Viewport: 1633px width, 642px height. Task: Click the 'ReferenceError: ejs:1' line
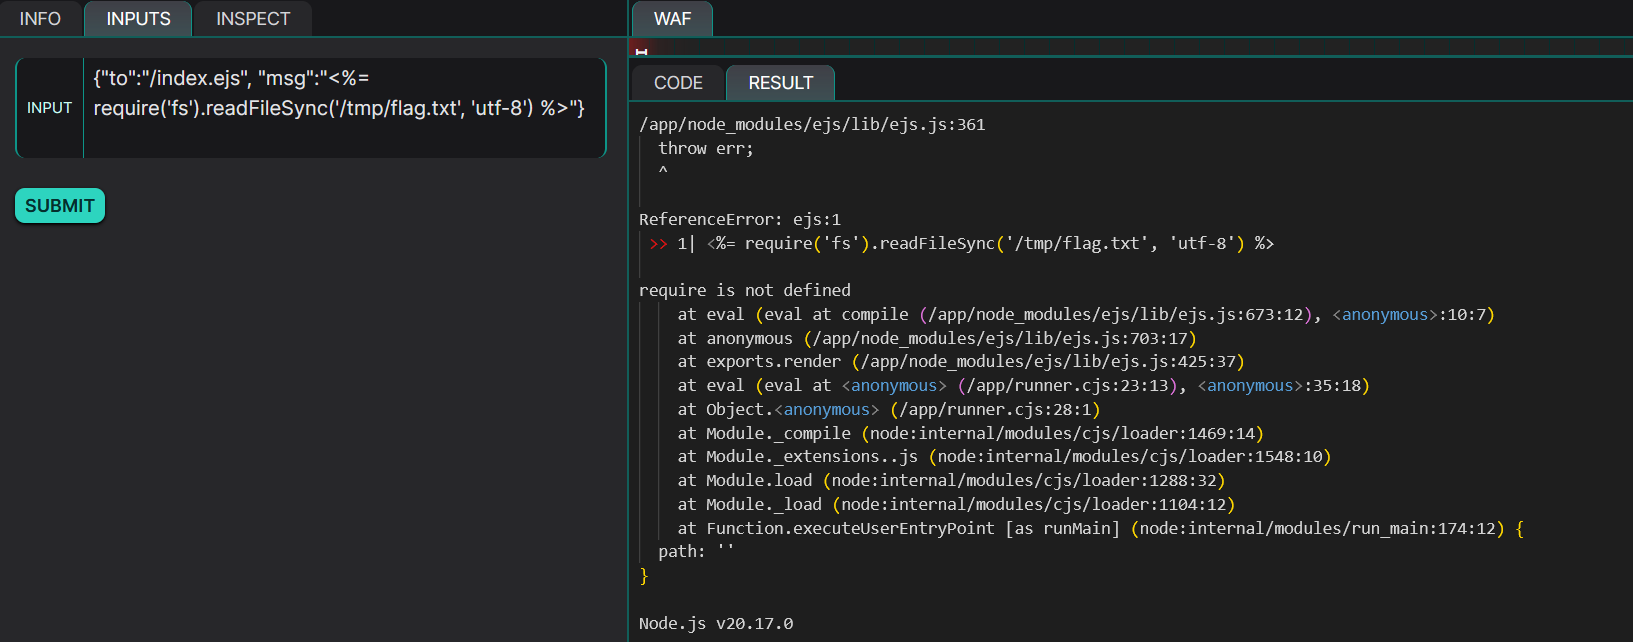(740, 219)
